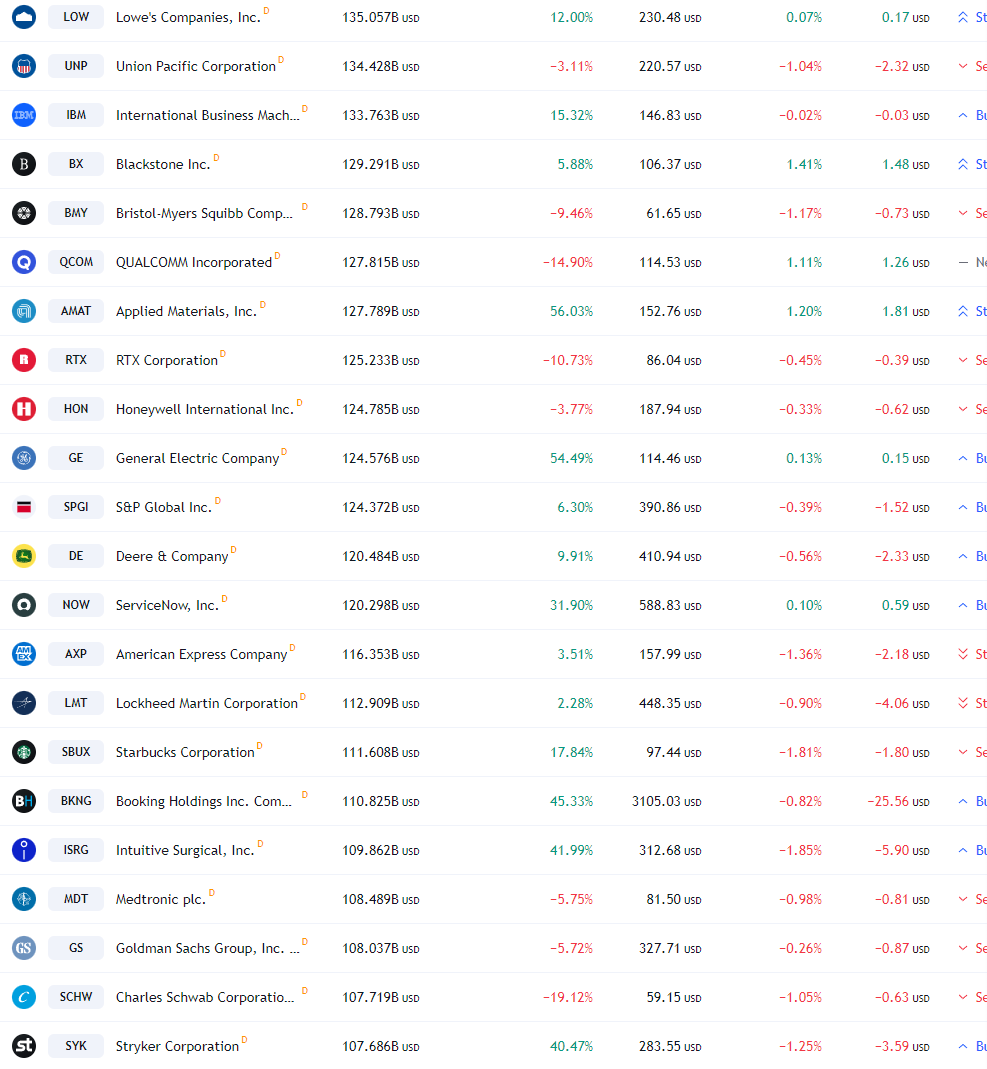This screenshot has width=987, height=1069.
Task: Click the 124.372B USD market cap cell
Action: [x=380, y=507]
